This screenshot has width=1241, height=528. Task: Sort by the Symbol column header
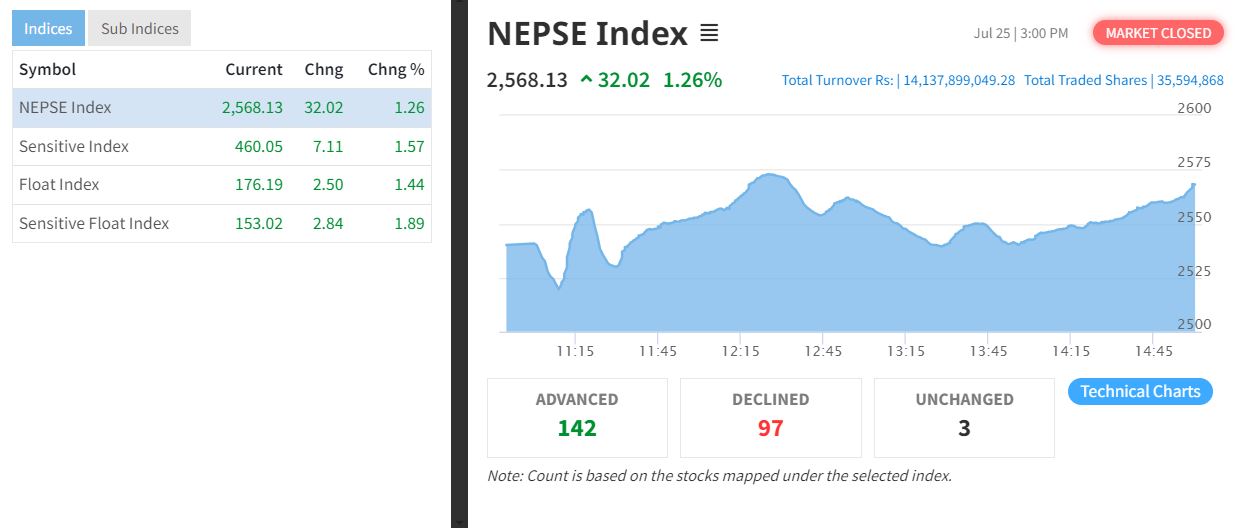tap(48, 69)
